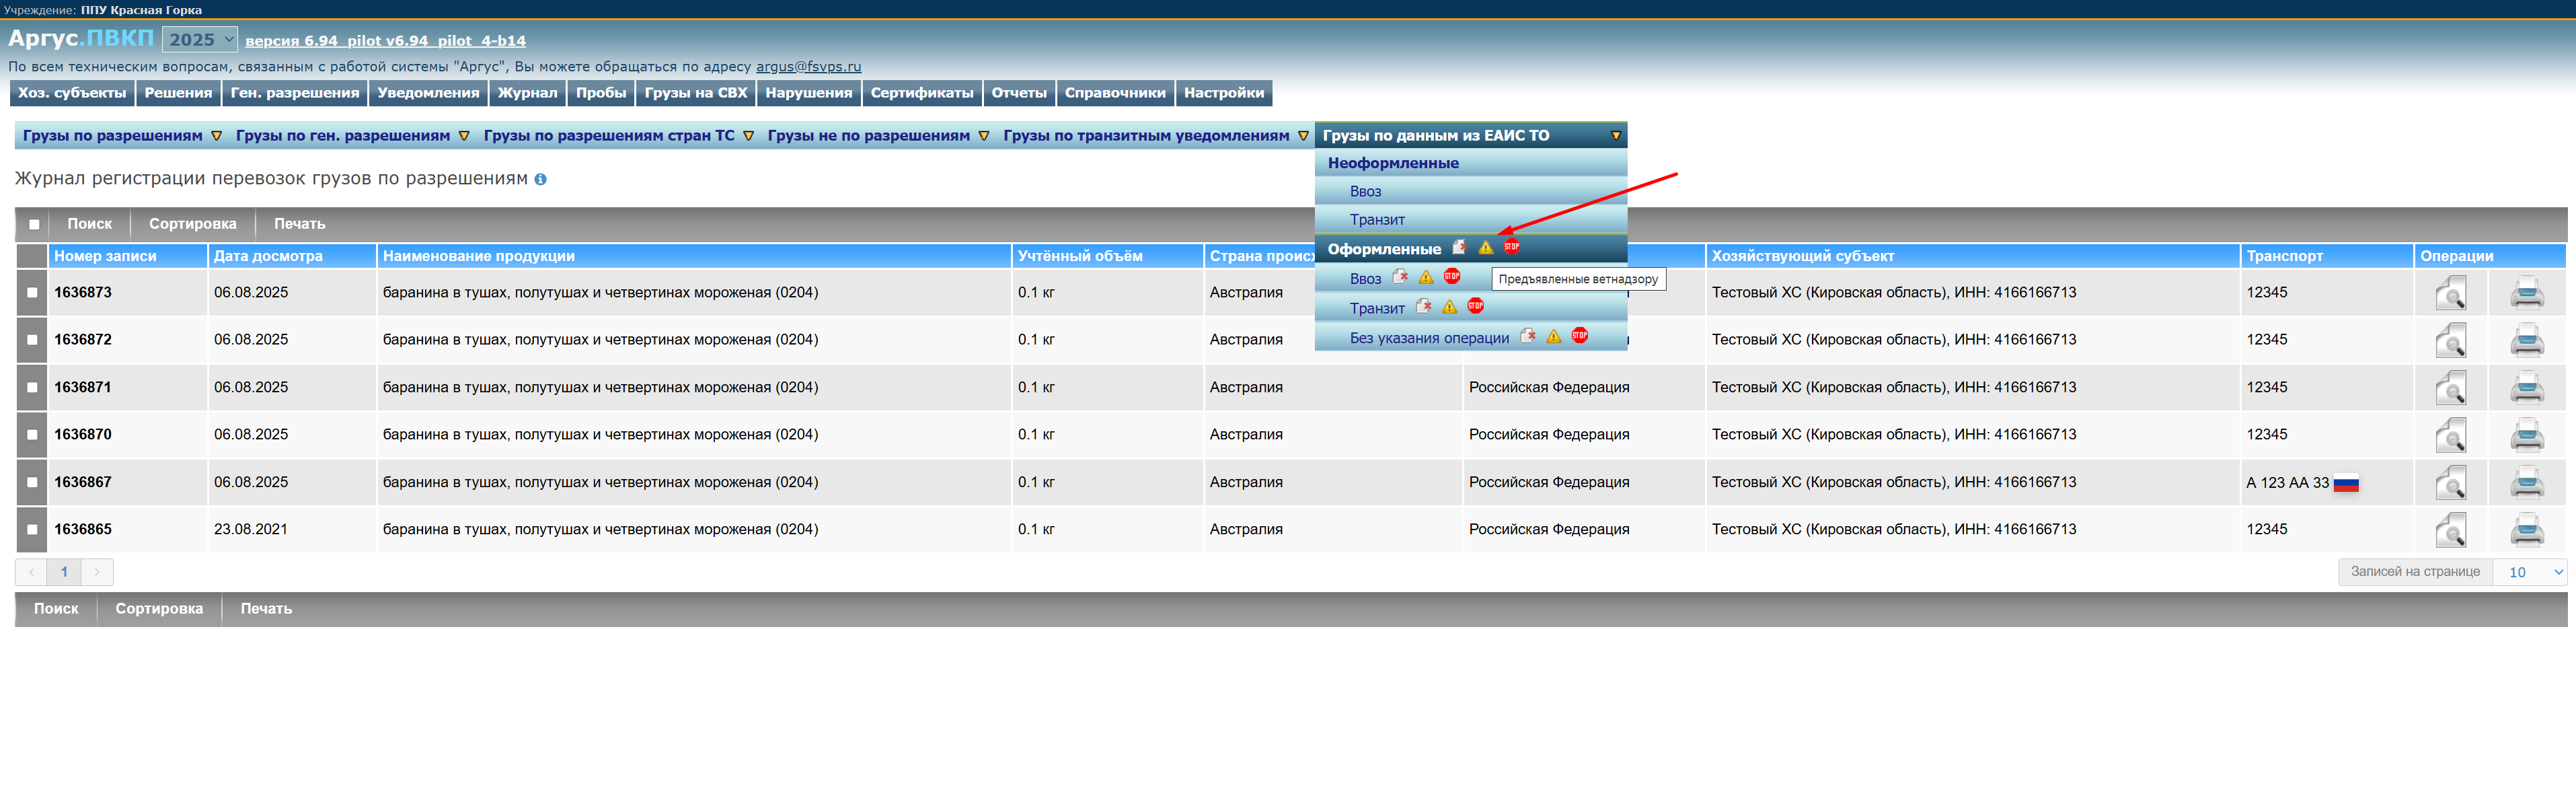Tick the checkbox for record 1636872

click(x=32, y=340)
